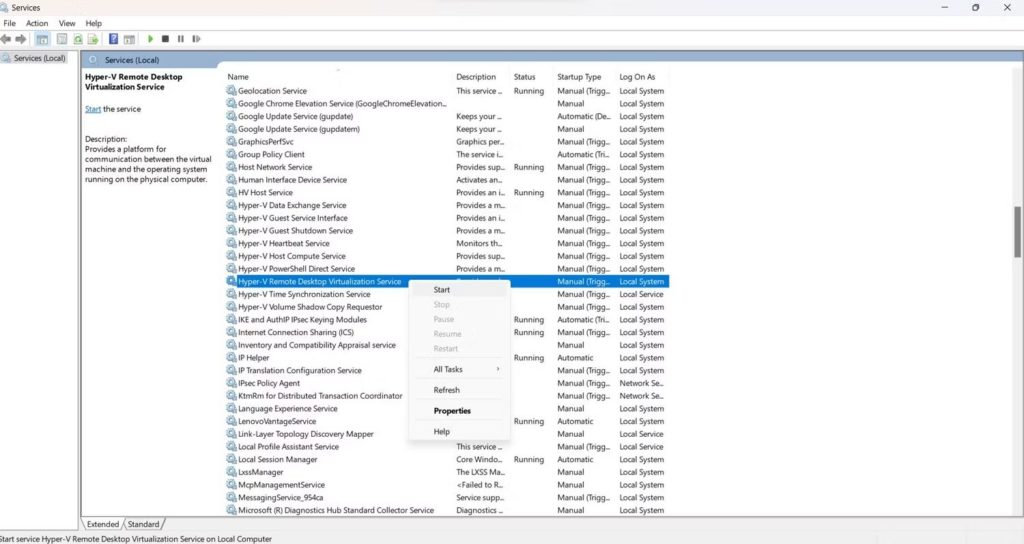Screen dimensions: 1024x544
Task: Open the Action menu in the menu bar
Action: point(37,23)
